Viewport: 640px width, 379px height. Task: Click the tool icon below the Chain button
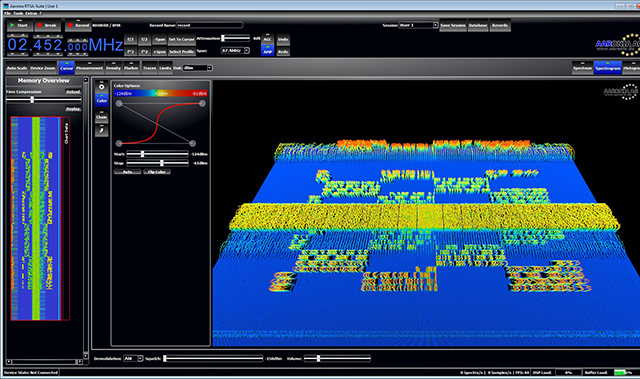click(102, 130)
